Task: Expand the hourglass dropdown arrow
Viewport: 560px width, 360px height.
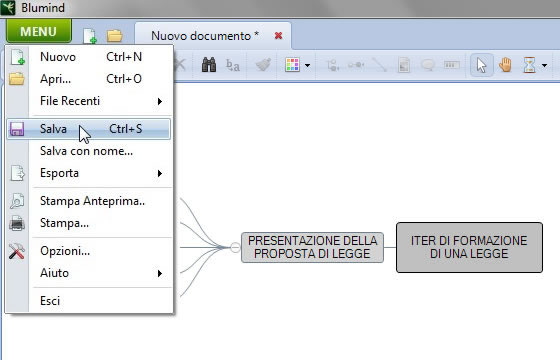Action: click(544, 65)
